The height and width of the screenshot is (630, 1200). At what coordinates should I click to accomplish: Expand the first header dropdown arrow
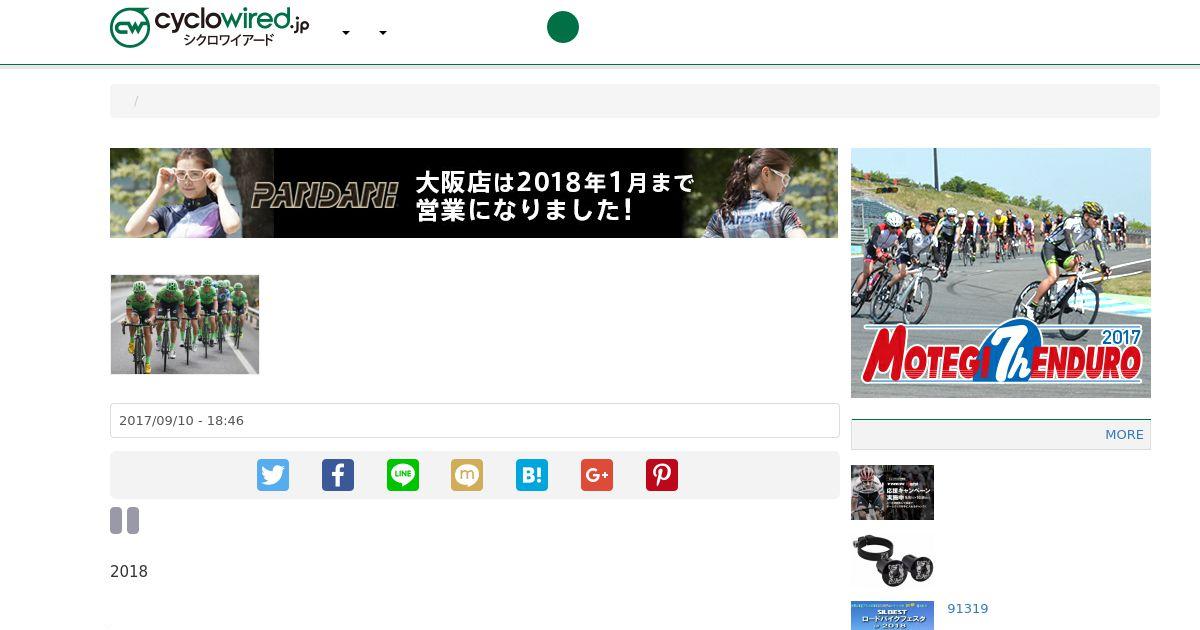click(346, 33)
